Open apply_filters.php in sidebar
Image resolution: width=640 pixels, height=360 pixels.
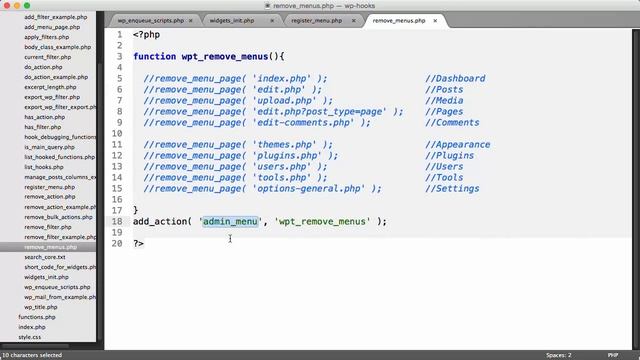(x=47, y=37)
